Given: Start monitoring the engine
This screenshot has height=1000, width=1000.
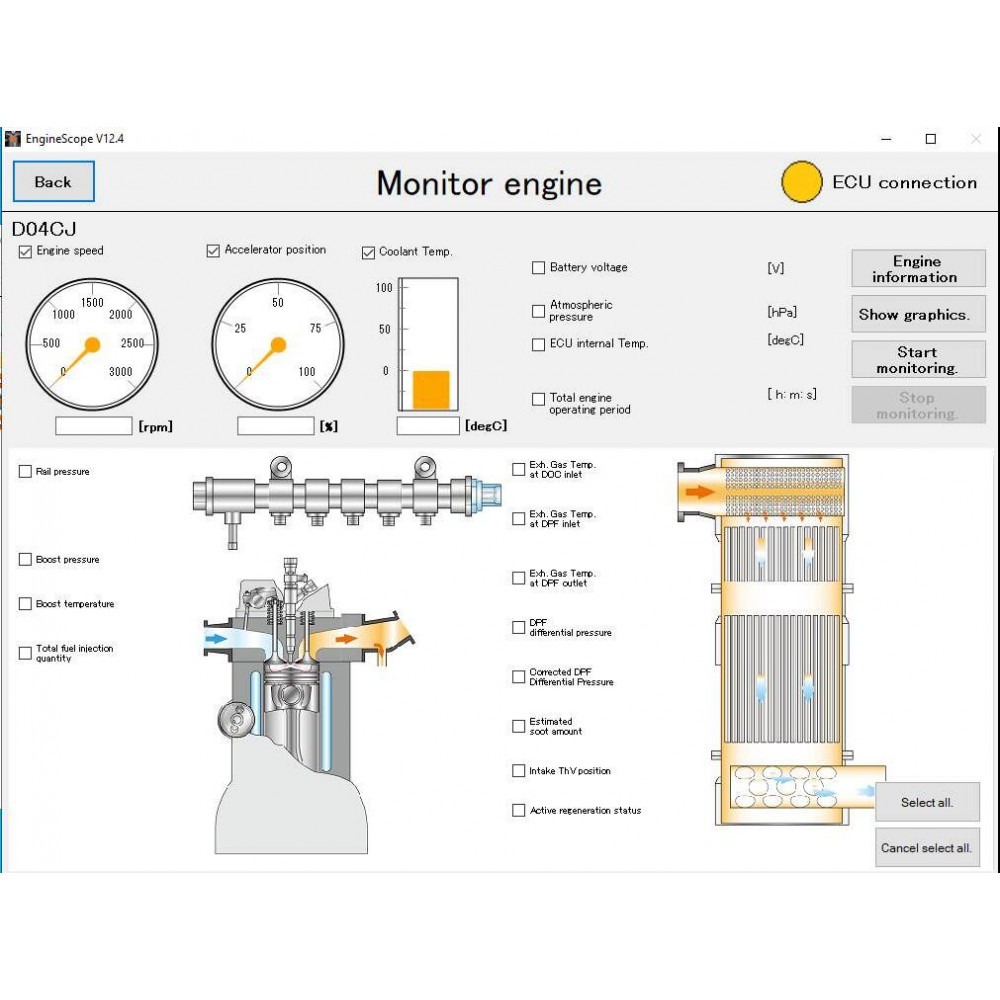Looking at the screenshot, I should pyautogui.click(x=918, y=360).
